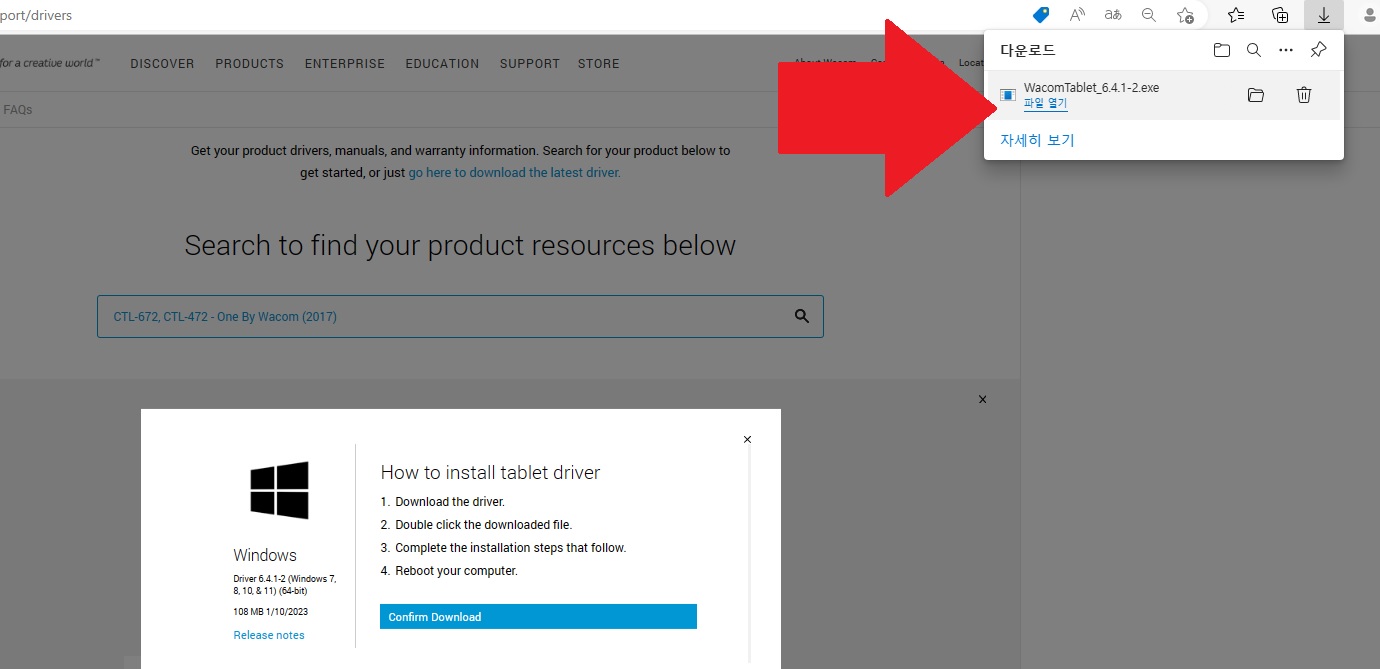Screen dimensions: 1380x669
Task: Click the About Wacom header link
Action: click(825, 63)
